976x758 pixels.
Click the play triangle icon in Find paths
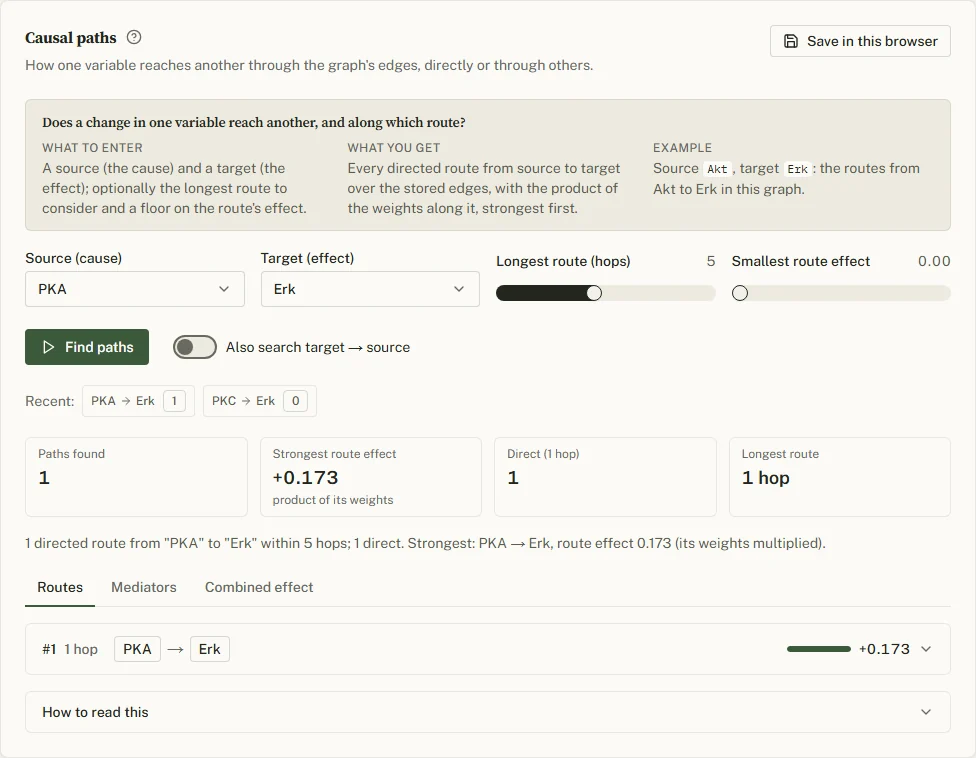[48, 347]
